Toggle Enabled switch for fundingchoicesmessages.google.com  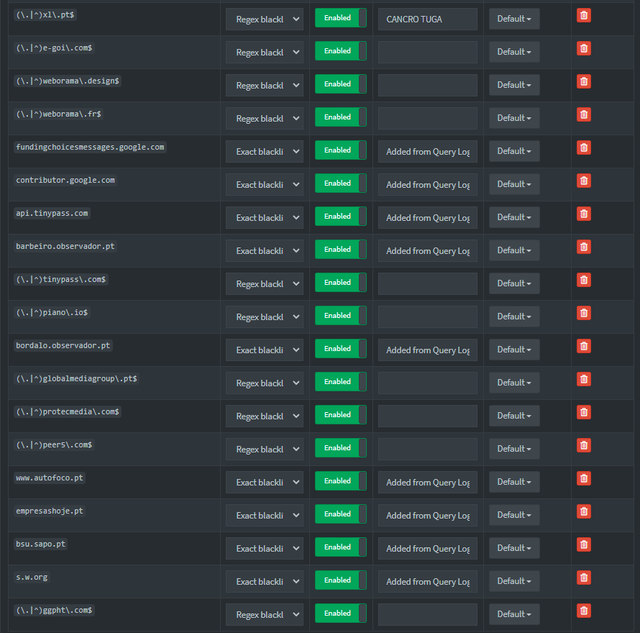tap(341, 150)
